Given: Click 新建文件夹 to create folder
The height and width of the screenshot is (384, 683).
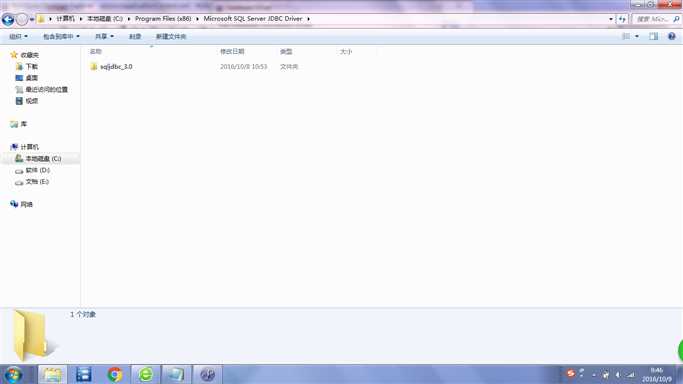Looking at the screenshot, I should pos(171,37).
